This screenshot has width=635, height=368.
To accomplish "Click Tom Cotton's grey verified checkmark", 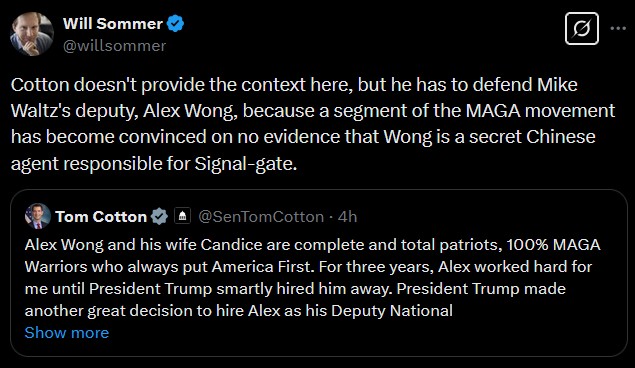I will tap(159, 217).
